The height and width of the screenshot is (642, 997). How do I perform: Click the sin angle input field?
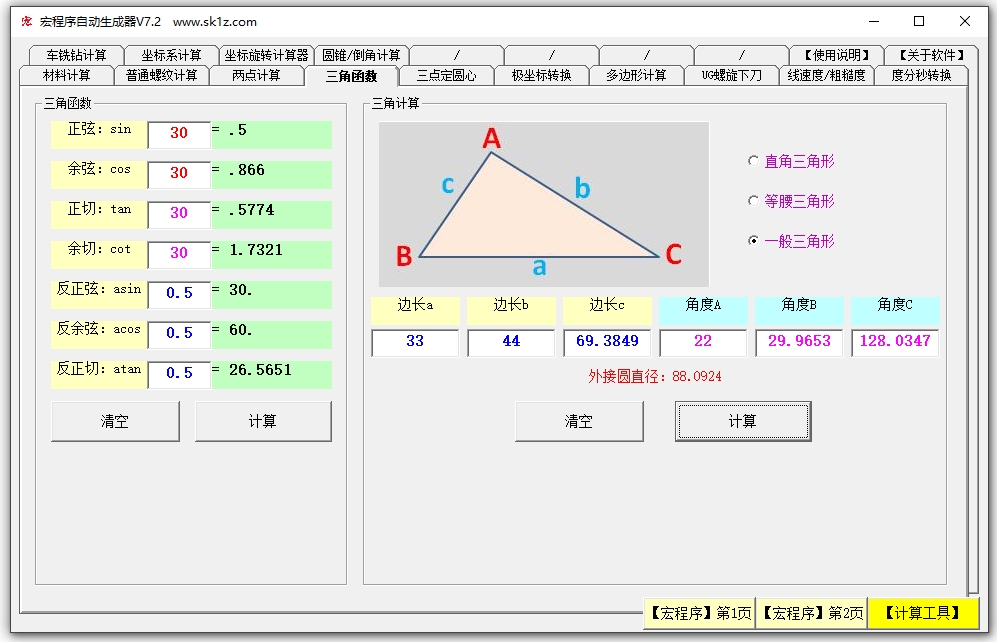[179, 134]
